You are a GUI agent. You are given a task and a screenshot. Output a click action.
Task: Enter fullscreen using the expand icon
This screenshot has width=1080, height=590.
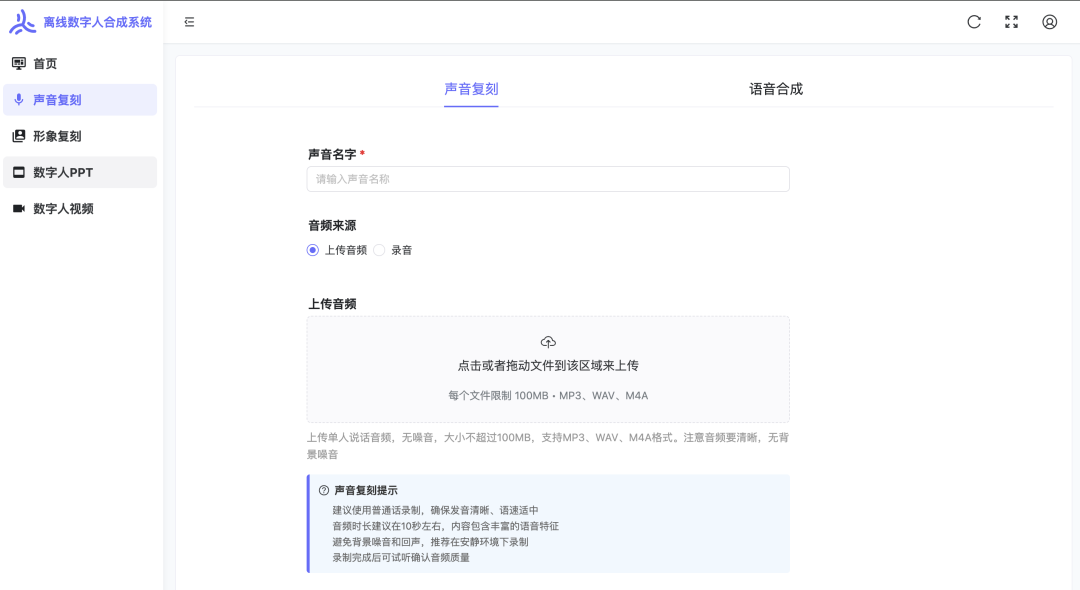pyautogui.click(x=1012, y=21)
